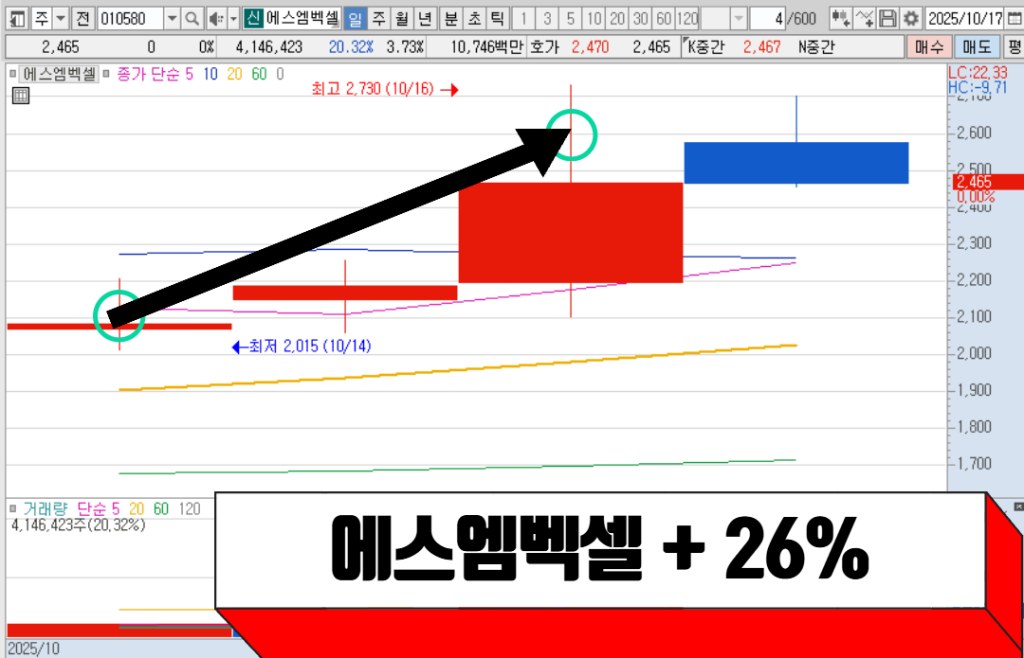This screenshot has height=658, width=1024.
Task: Open chart settings gear icon
Action: click(x=910, y=19)
